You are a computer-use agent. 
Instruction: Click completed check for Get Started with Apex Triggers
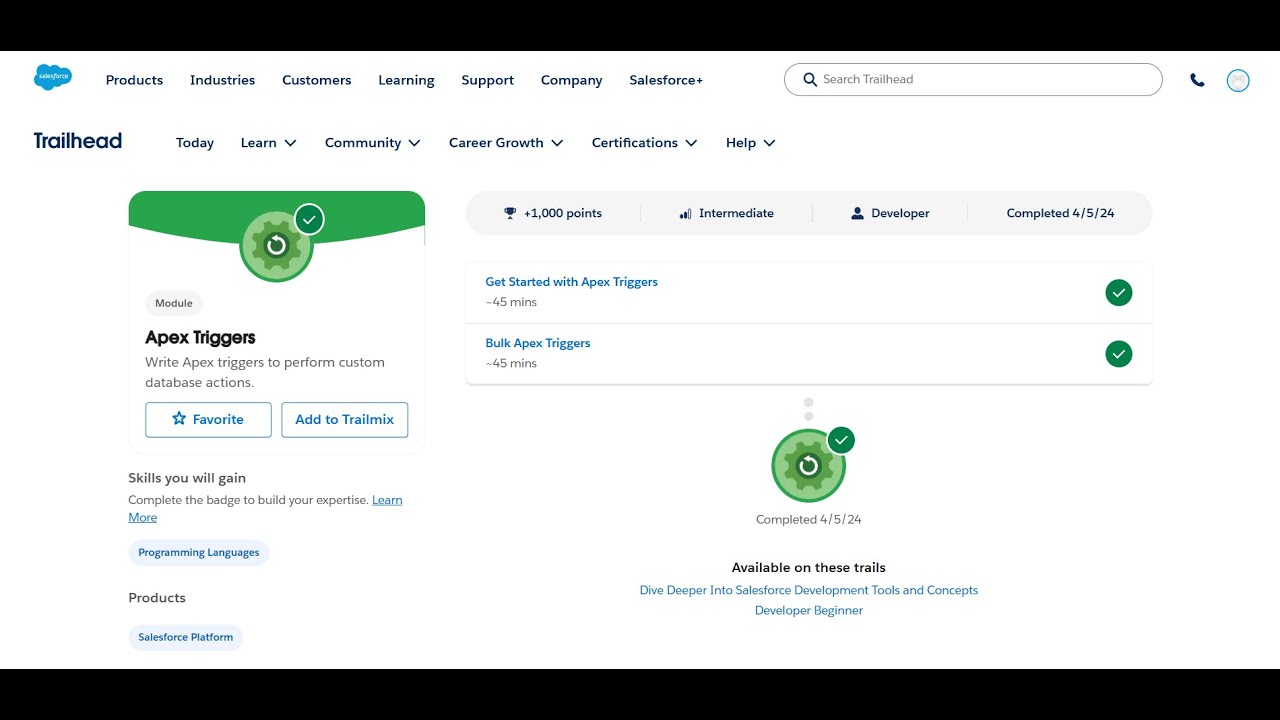[1119, 292]
